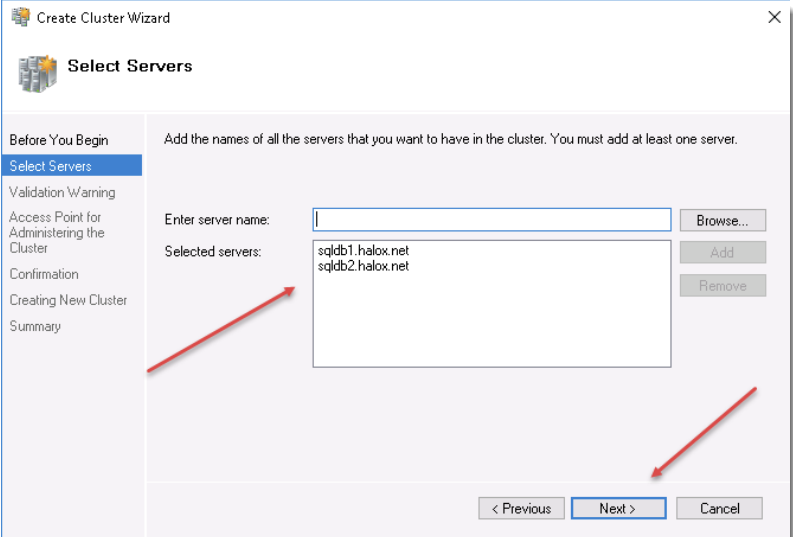This screenshot has height=537, width=793.
Task: Click the Enter server name label
Action: [x=217, y=219]
